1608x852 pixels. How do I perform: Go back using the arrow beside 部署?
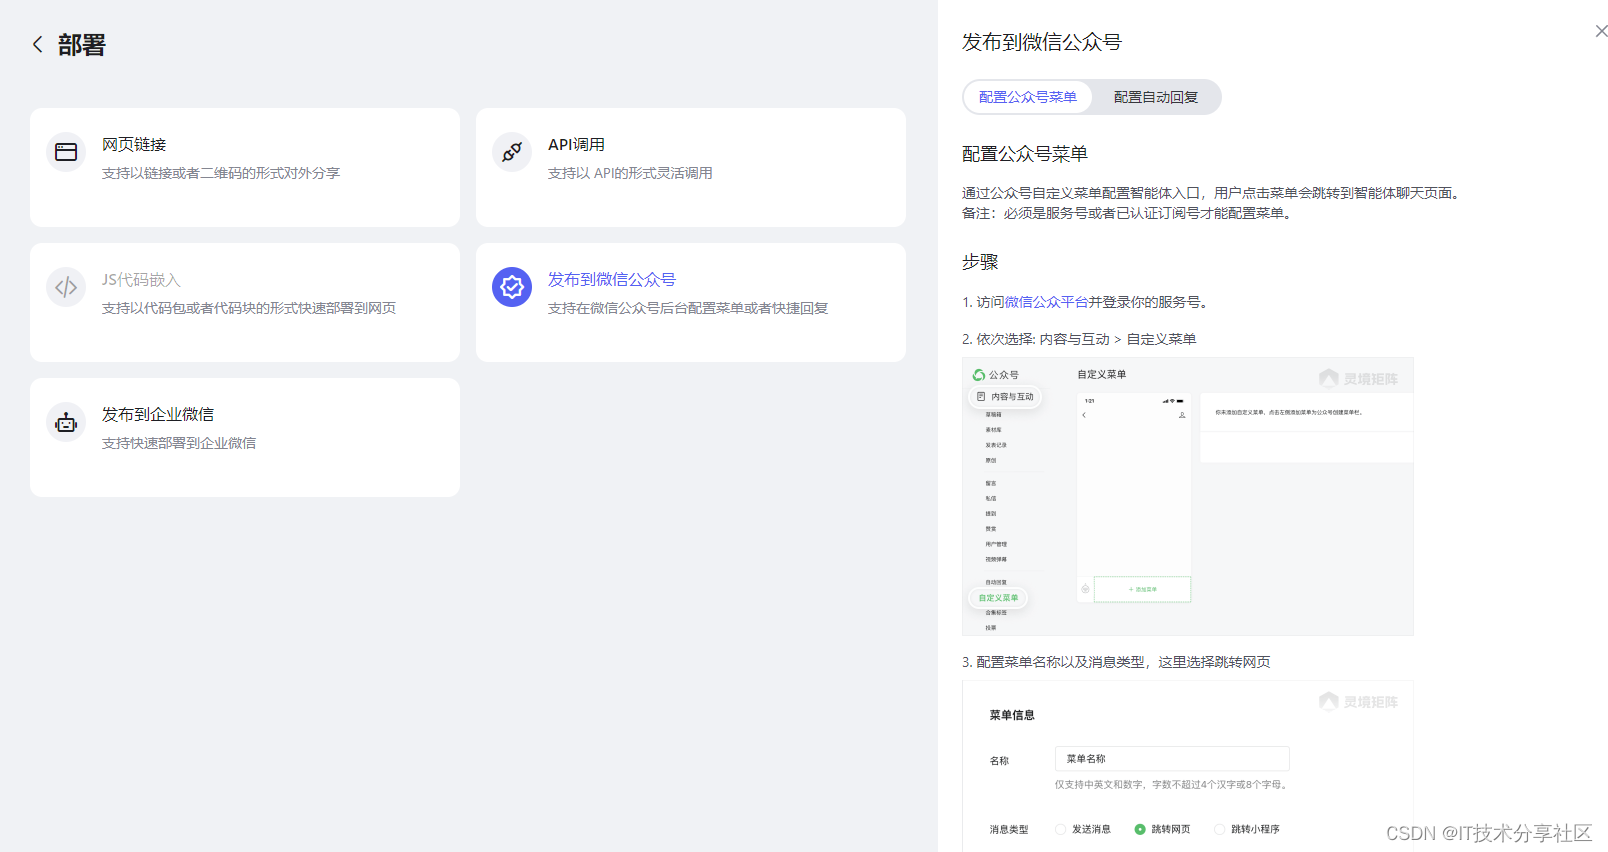(x=38, y=45)
